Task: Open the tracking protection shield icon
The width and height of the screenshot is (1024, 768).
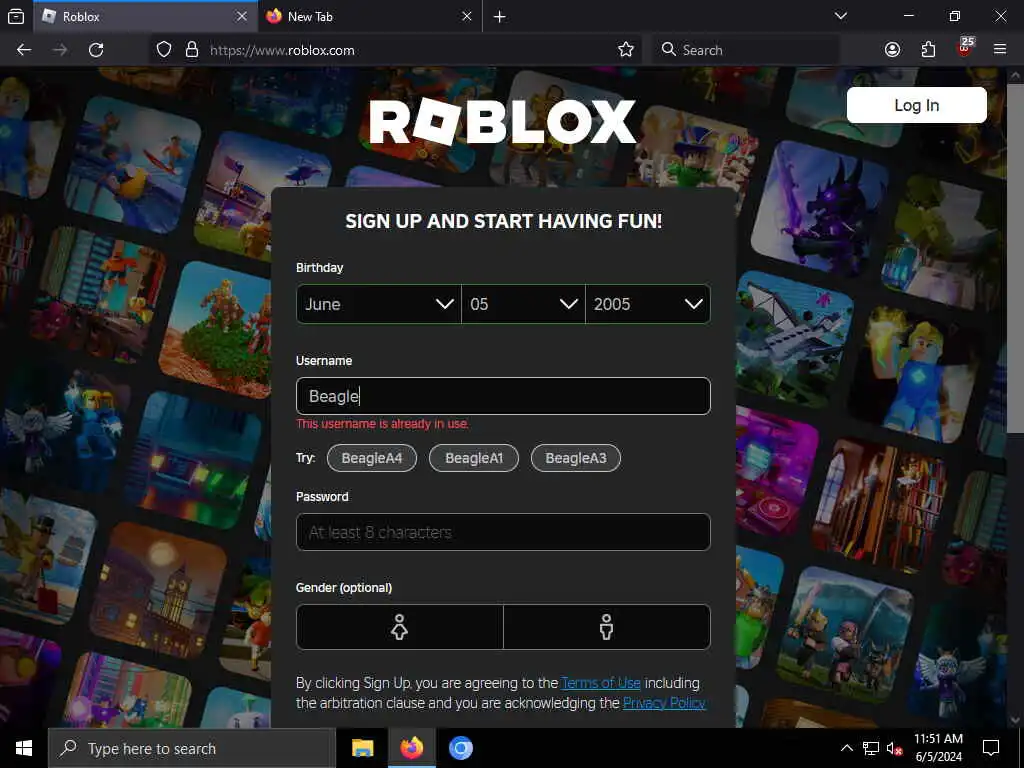Action: point(164,50)
